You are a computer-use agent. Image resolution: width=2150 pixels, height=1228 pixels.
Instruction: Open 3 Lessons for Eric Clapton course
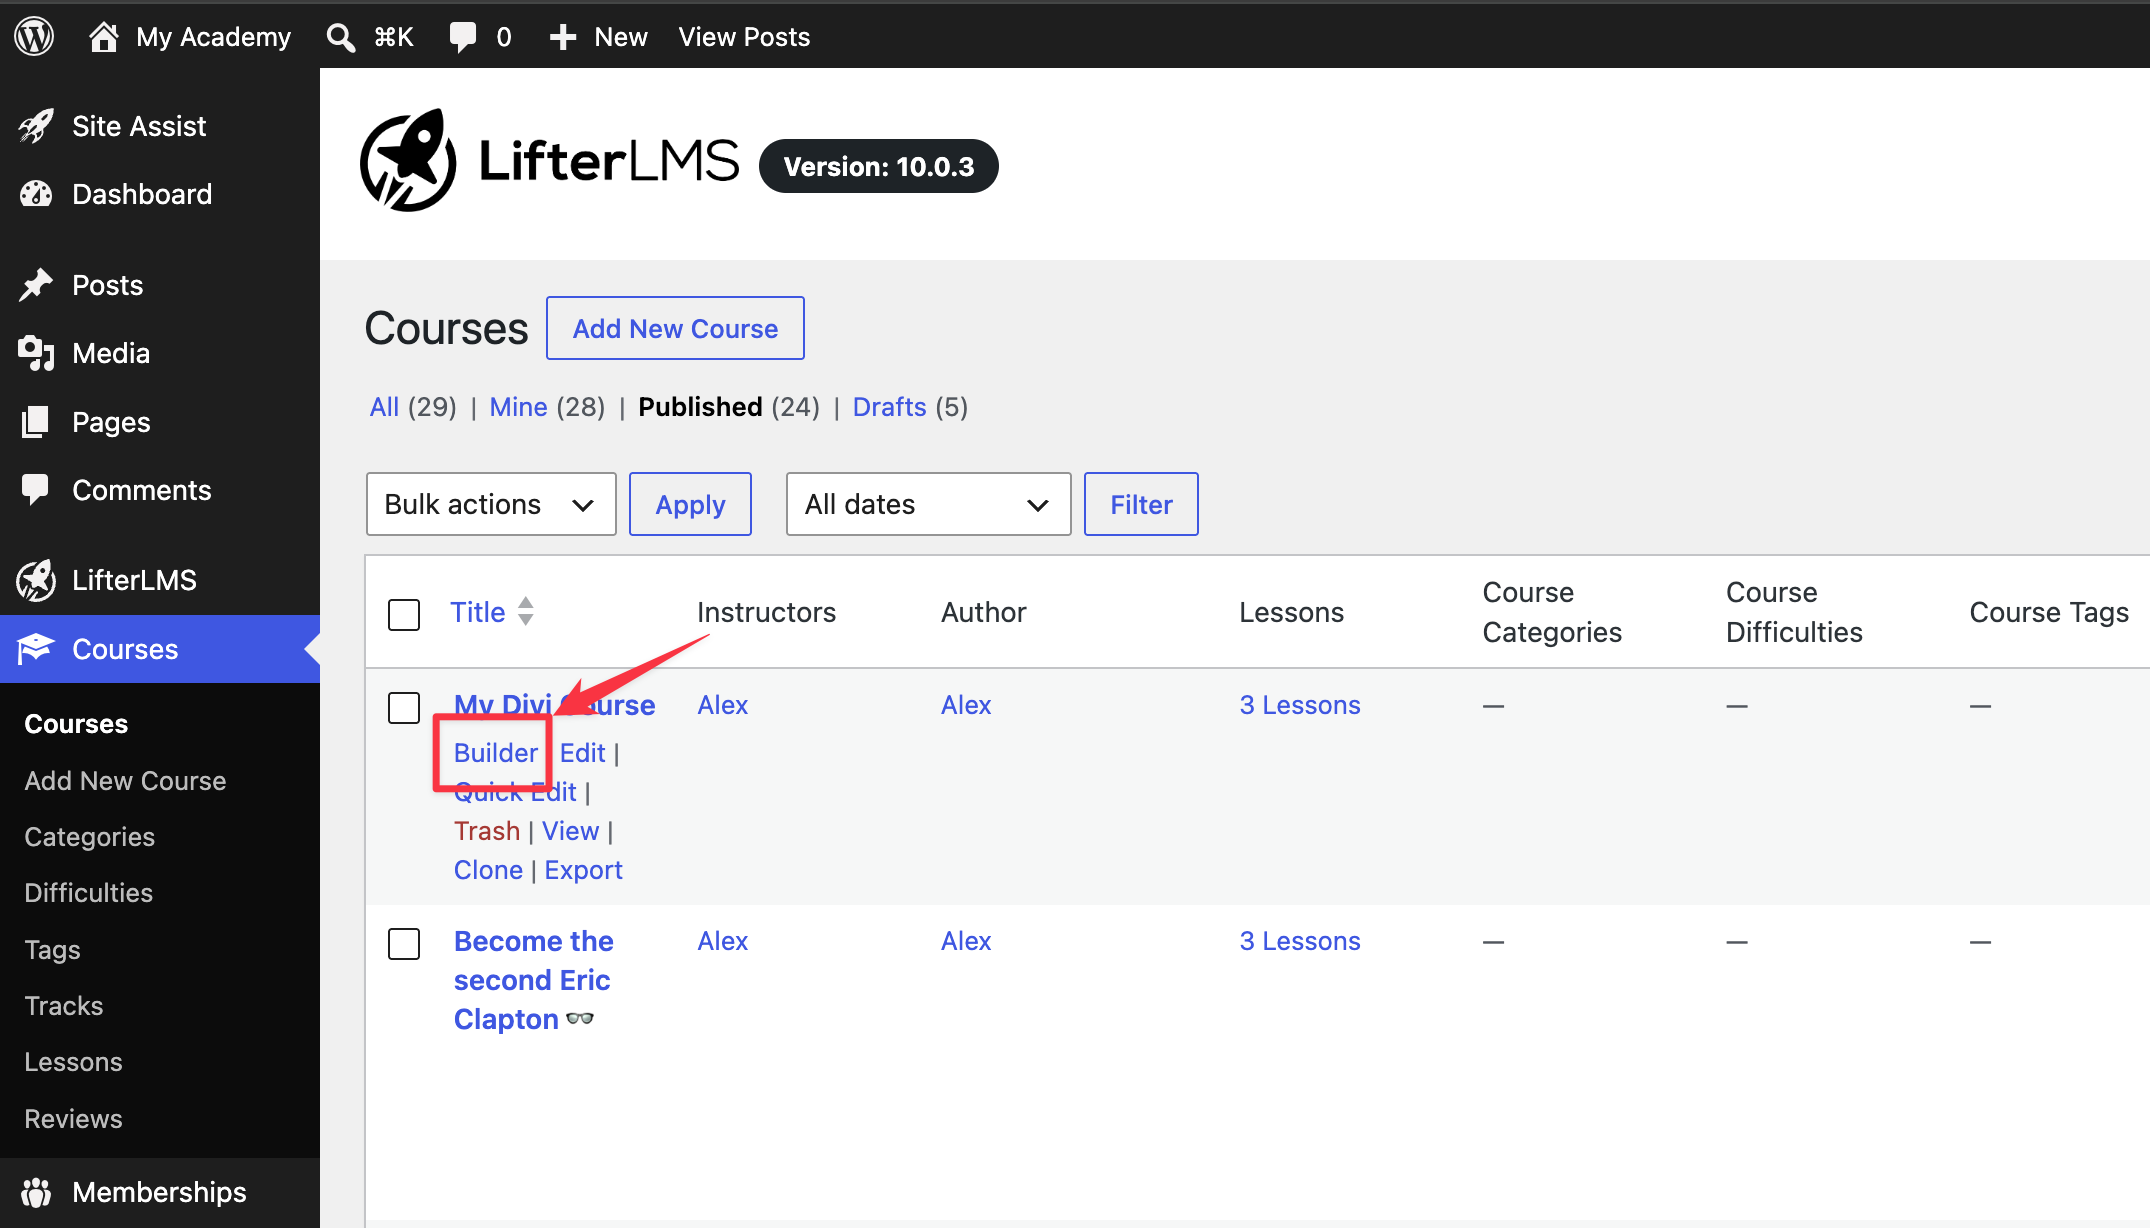[1300, 941]
